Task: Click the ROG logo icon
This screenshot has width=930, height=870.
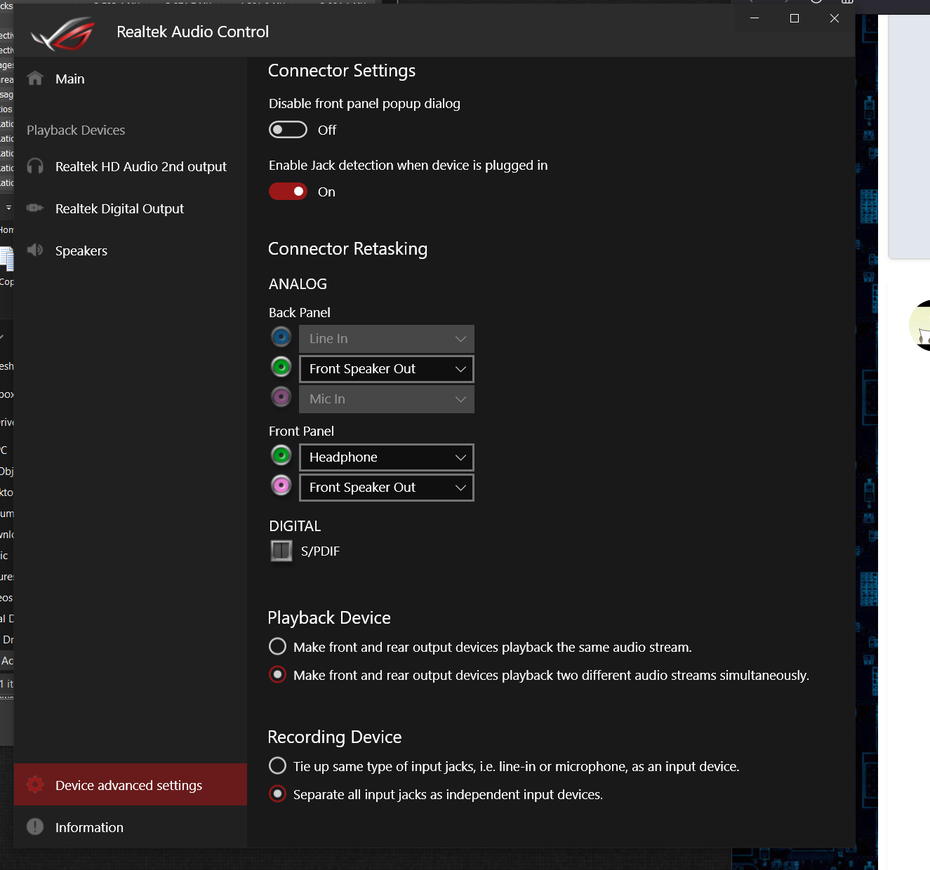Action: pyautogui.click(x=63, y=33)
